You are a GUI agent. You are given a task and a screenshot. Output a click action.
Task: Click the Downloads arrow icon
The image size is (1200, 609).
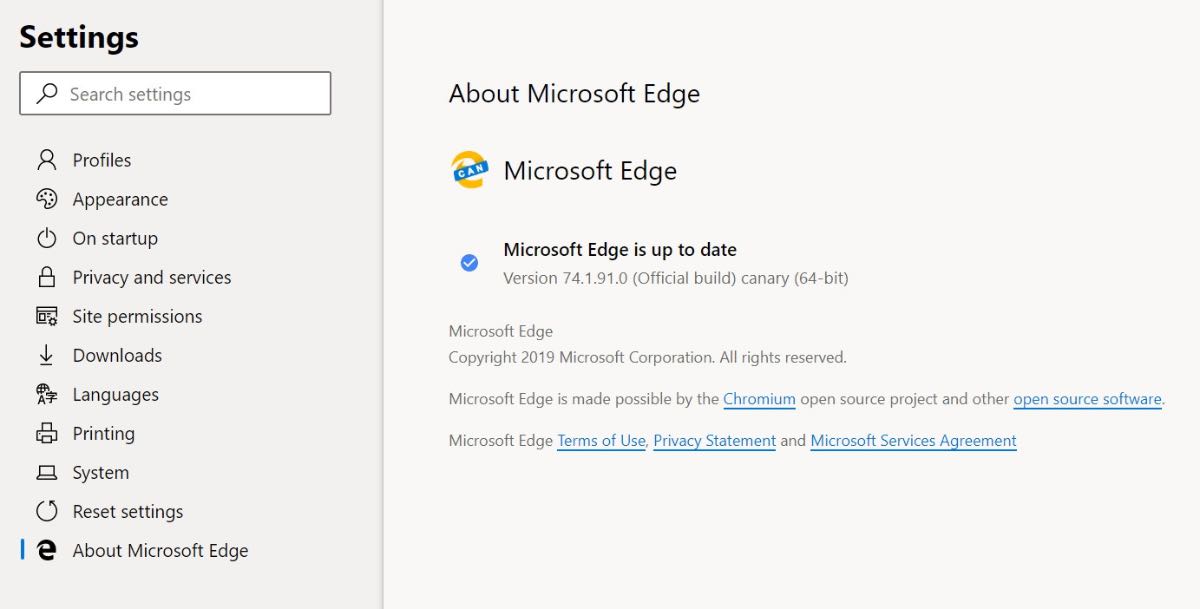pos(46,355)
